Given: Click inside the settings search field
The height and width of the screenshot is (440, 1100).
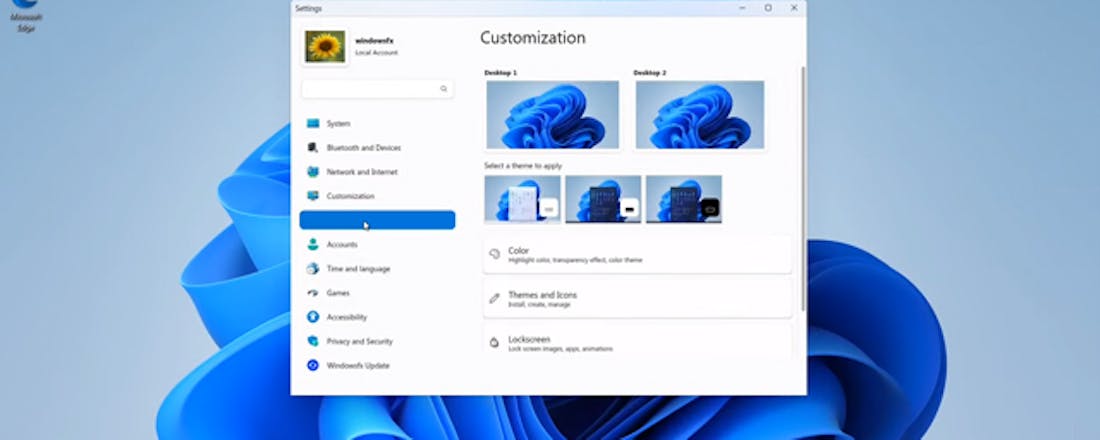Looking at the screenshot, I should (x=377, y=89).
